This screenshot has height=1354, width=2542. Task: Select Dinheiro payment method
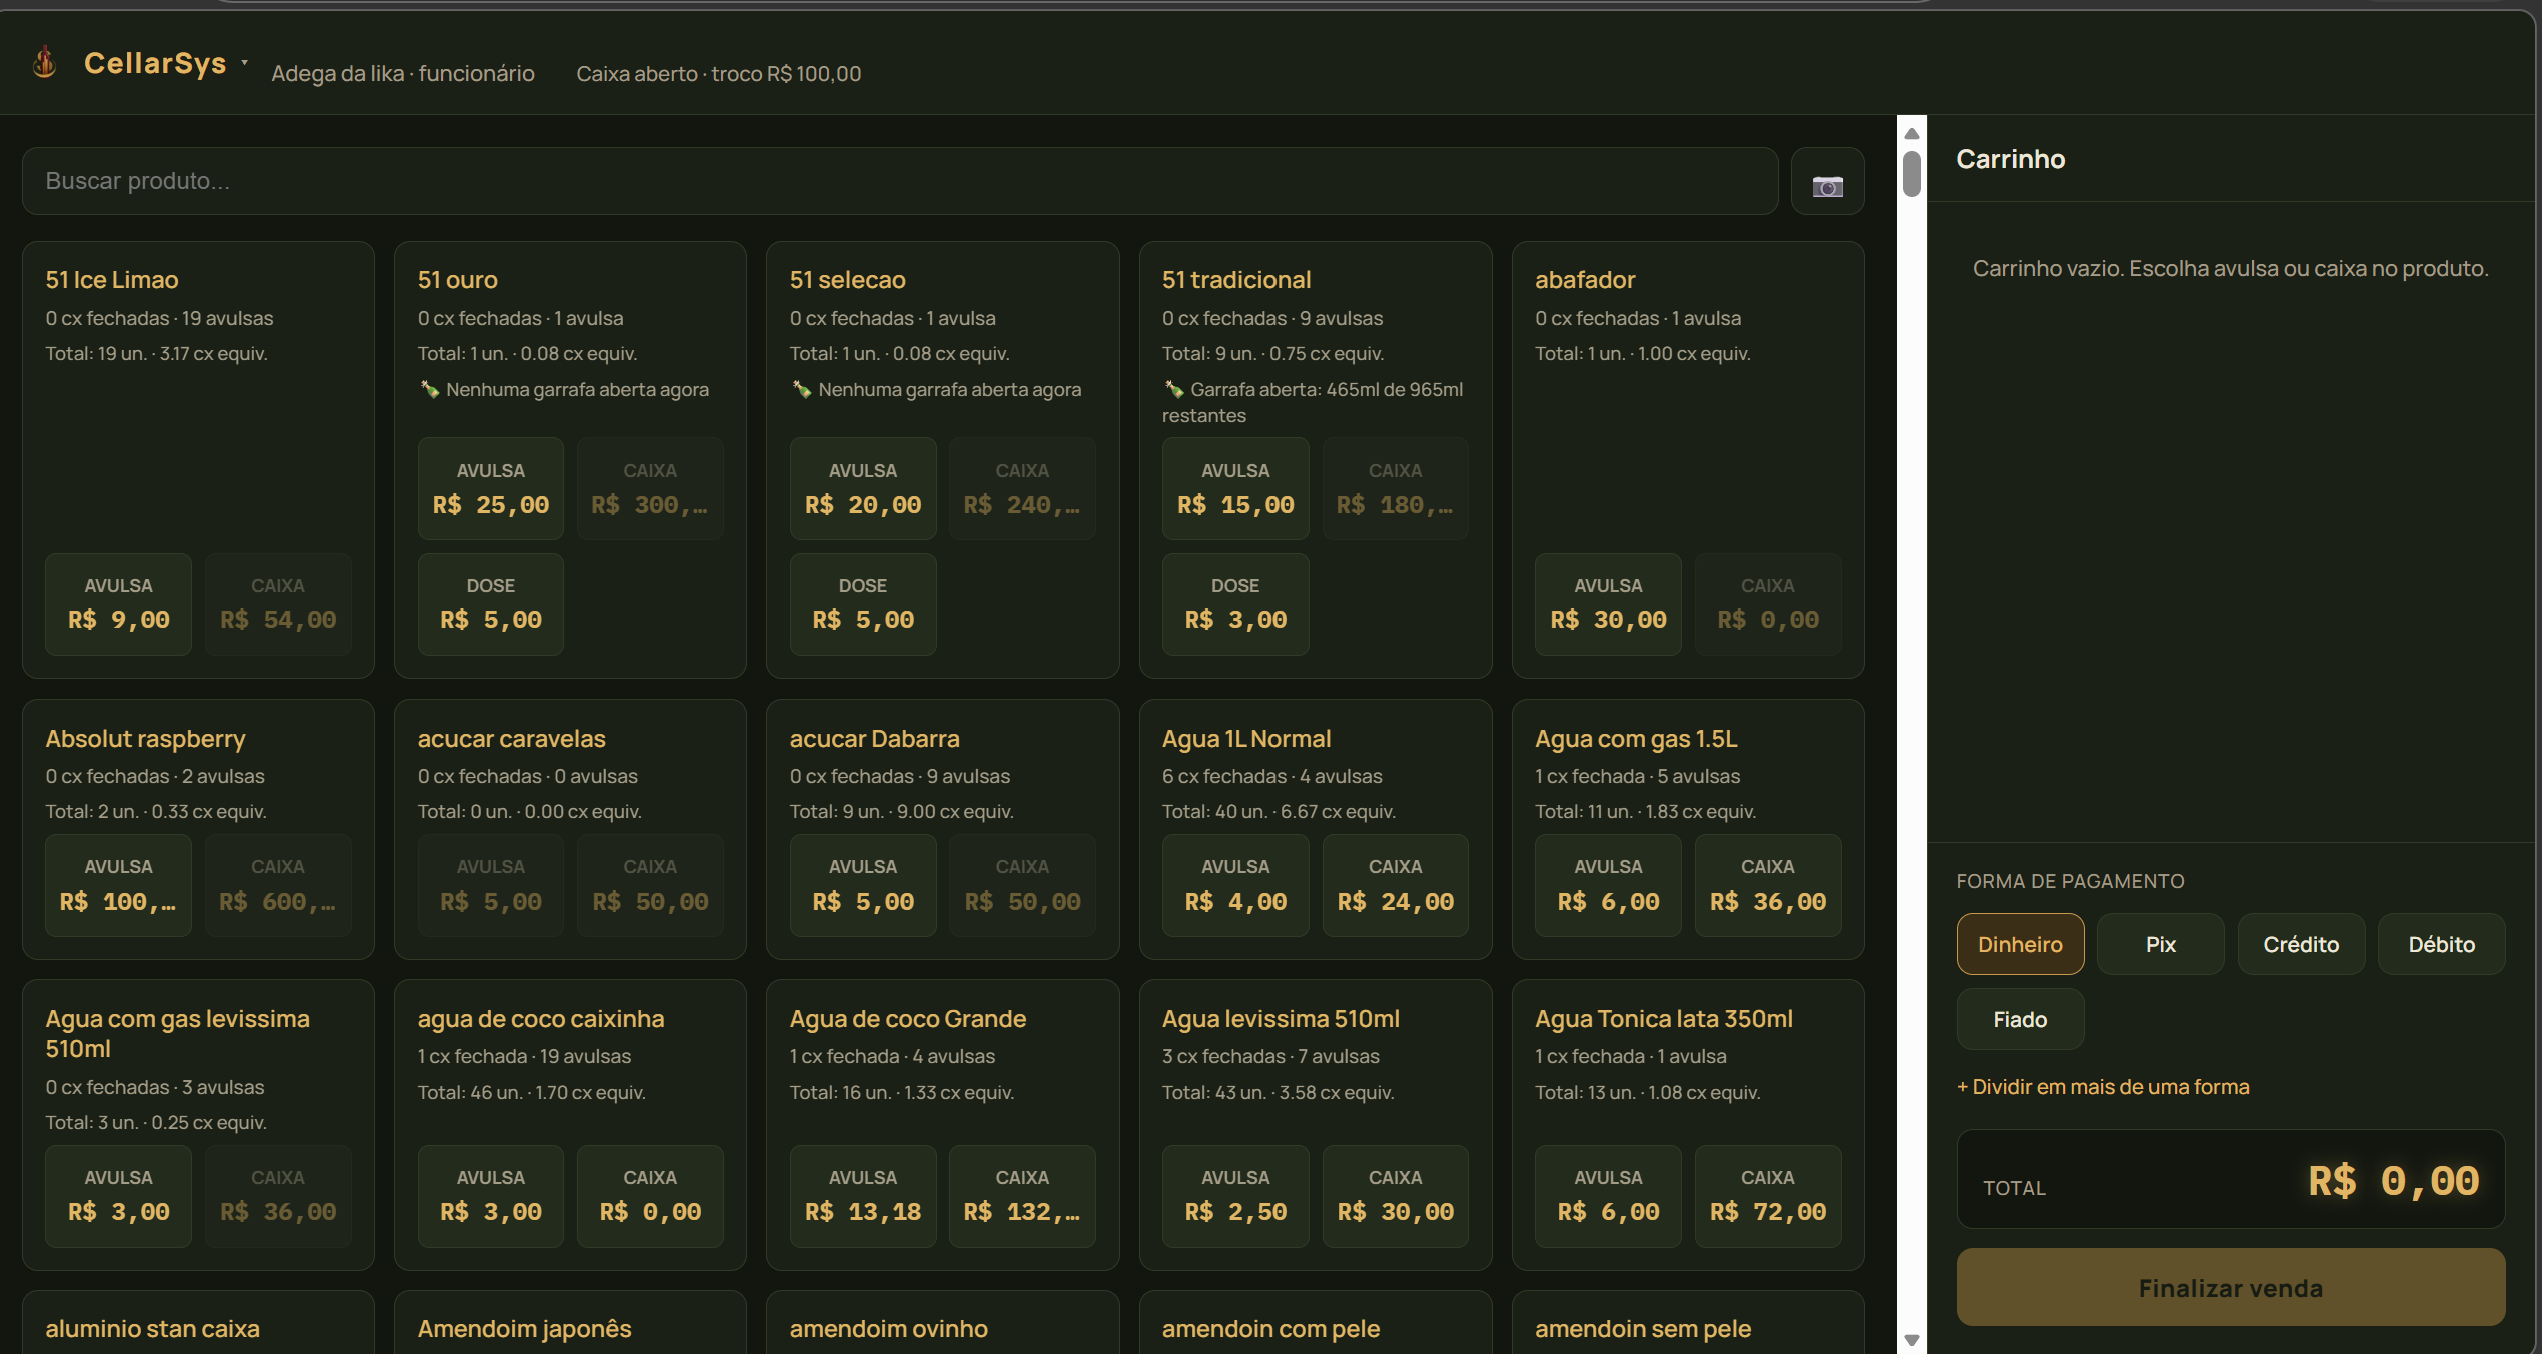pos(2020,944)
